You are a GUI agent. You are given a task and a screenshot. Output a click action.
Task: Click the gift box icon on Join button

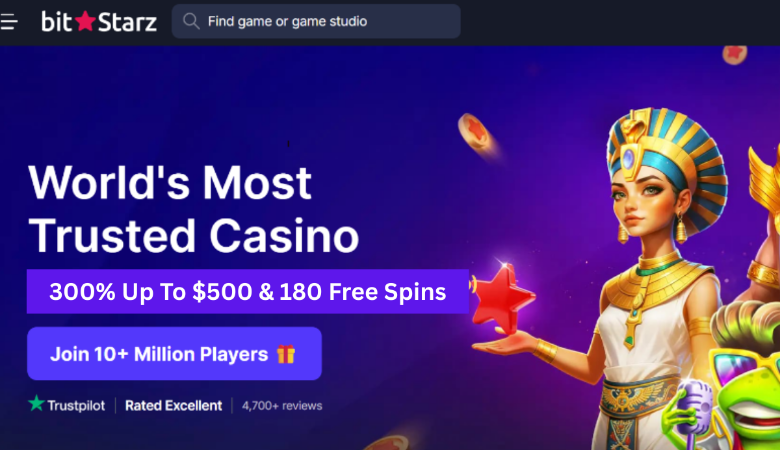(286, 354)
